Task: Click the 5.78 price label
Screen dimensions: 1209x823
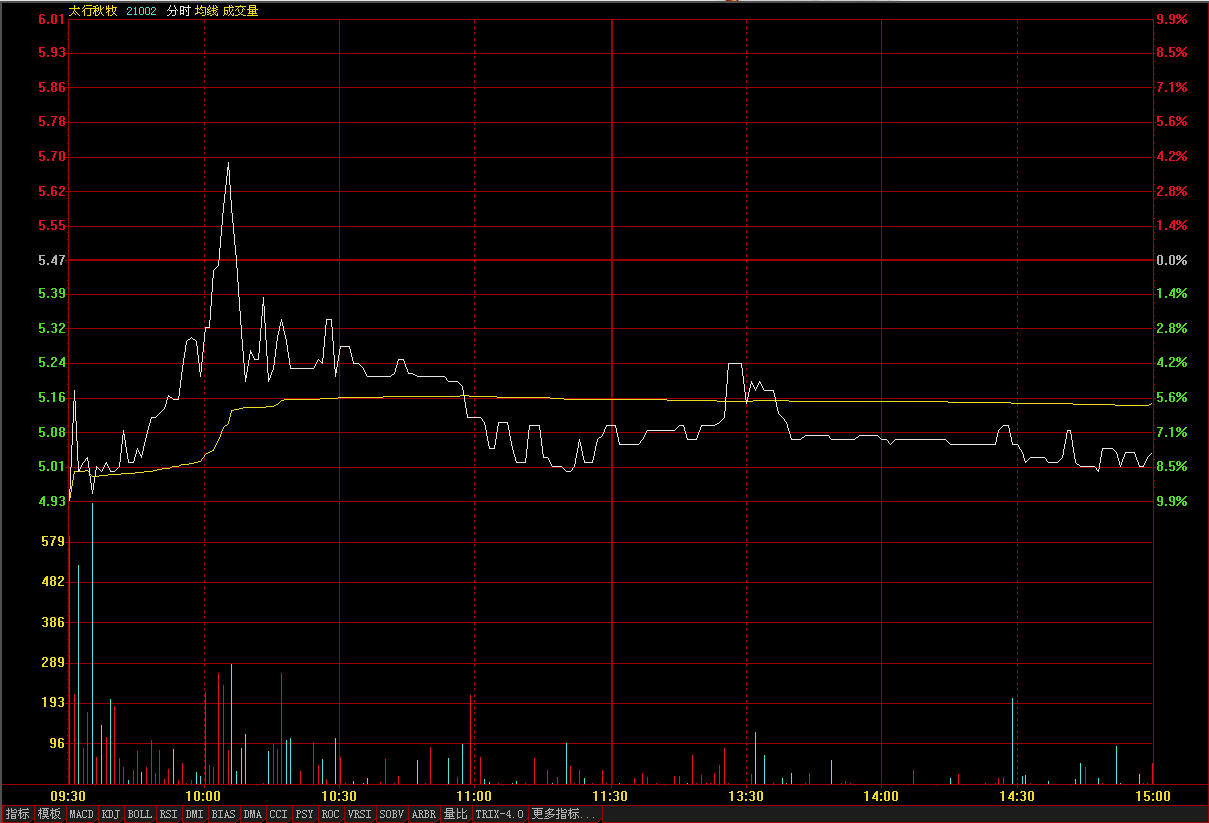Action: 52,121
